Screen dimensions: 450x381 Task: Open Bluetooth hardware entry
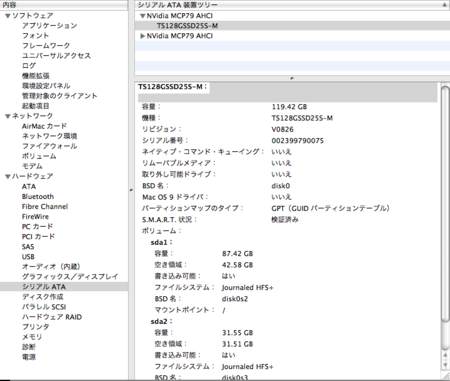(x=38, y=196)
